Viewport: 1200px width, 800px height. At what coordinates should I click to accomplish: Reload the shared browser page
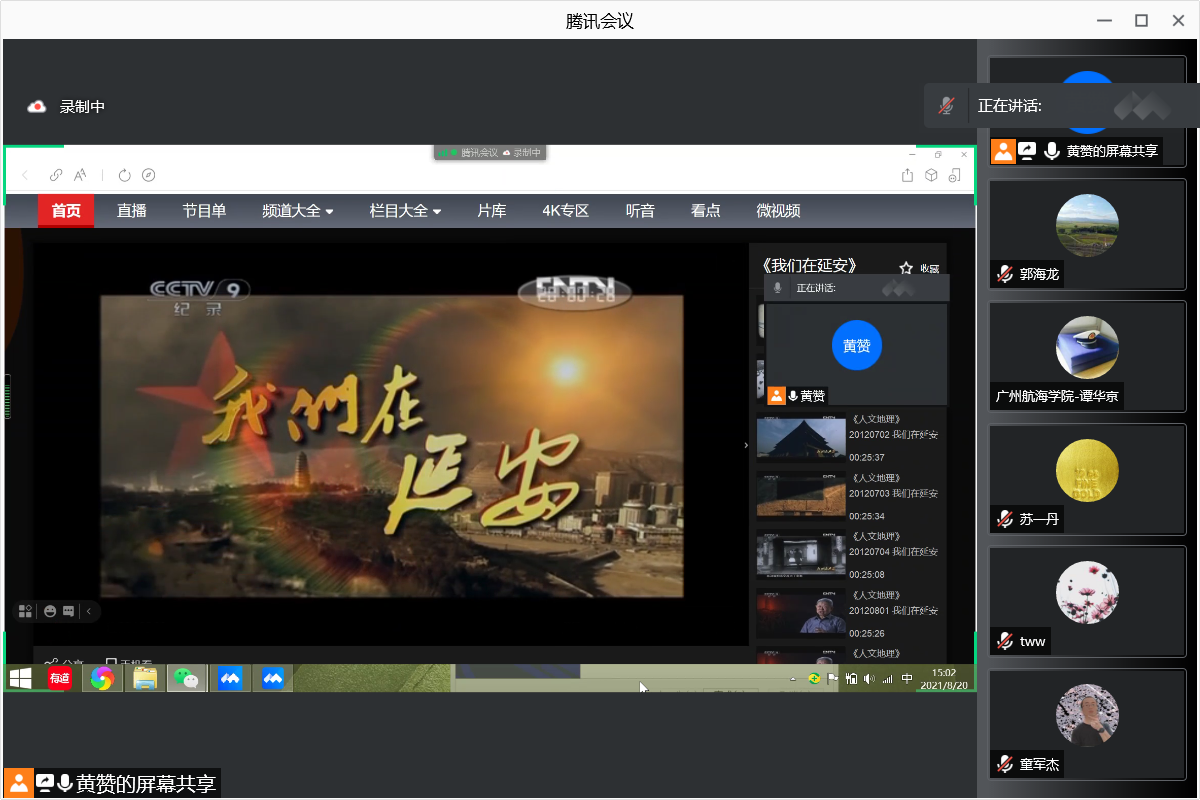click(124, 175)
